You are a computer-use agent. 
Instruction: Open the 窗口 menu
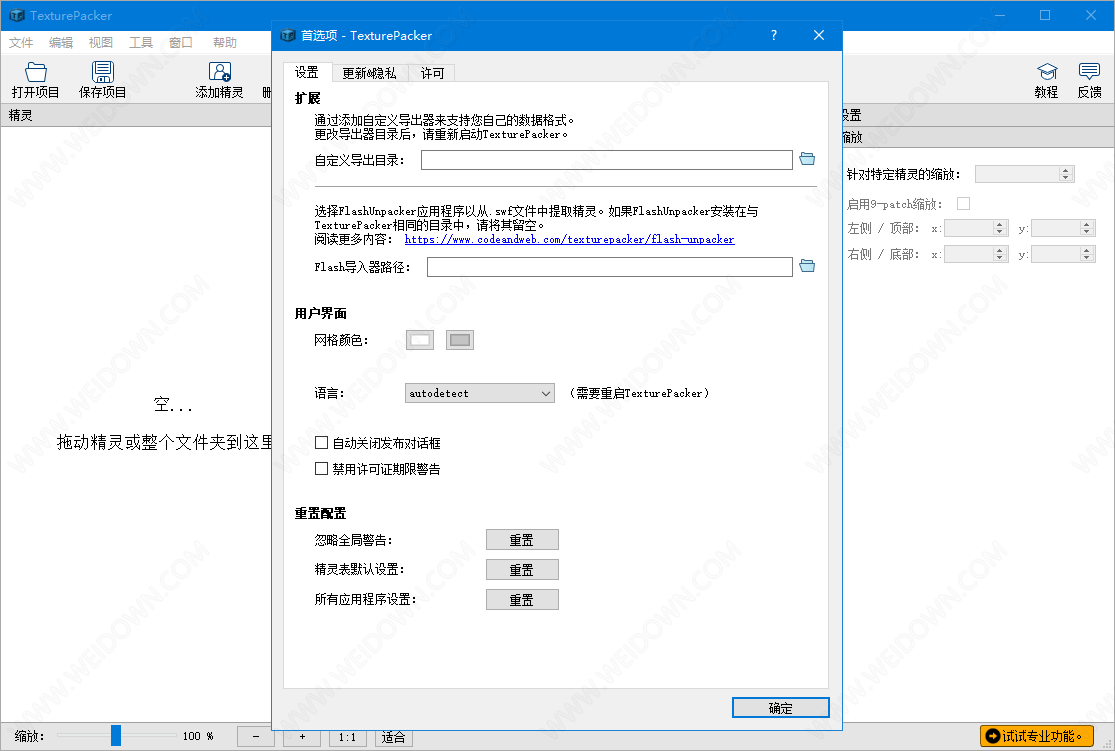tap(181, 43)
